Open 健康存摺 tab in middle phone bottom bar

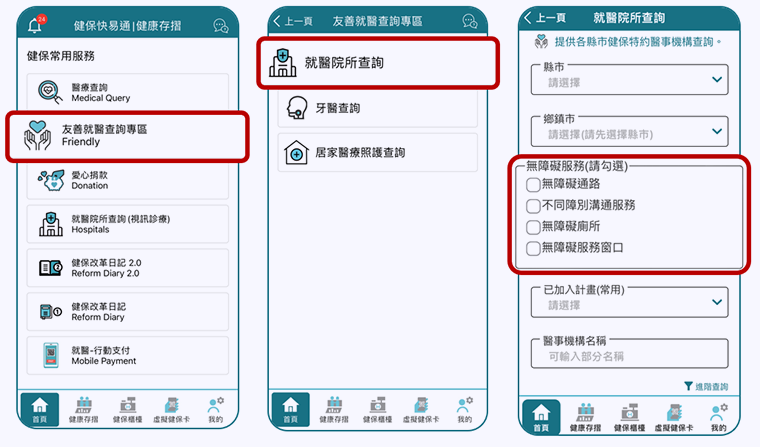pyautogui.click(x=334, y=410)
